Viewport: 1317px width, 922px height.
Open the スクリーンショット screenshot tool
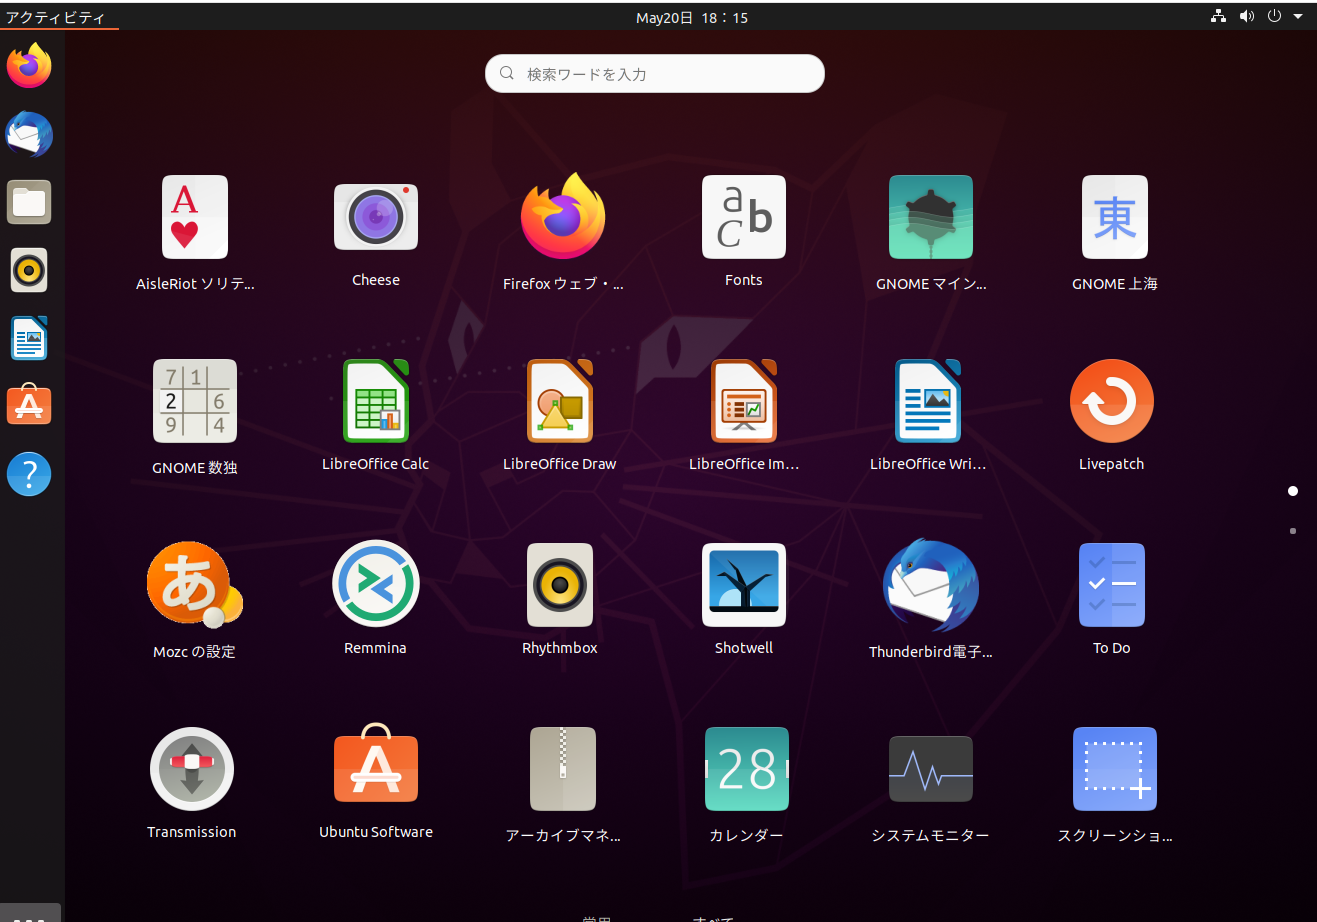[x=1115, y=769]
